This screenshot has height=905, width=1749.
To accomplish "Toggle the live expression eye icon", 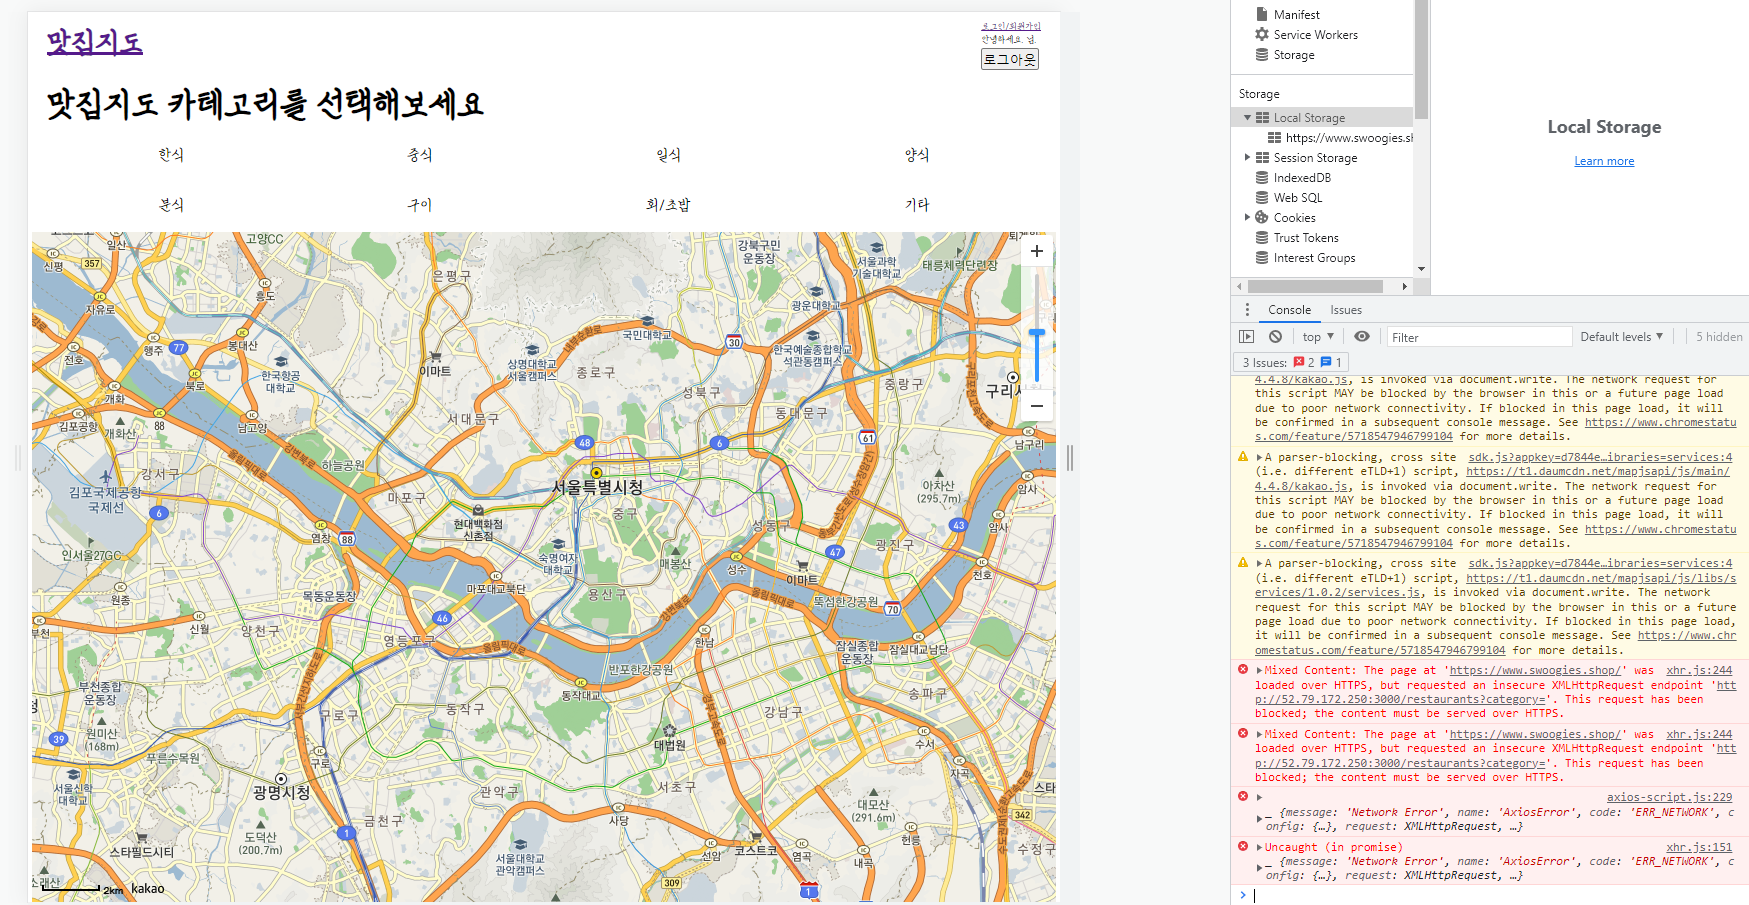I will [x=1362, y=337].
